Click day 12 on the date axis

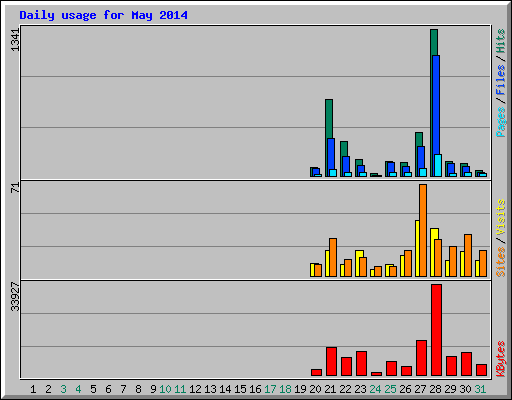pos(195,389)
